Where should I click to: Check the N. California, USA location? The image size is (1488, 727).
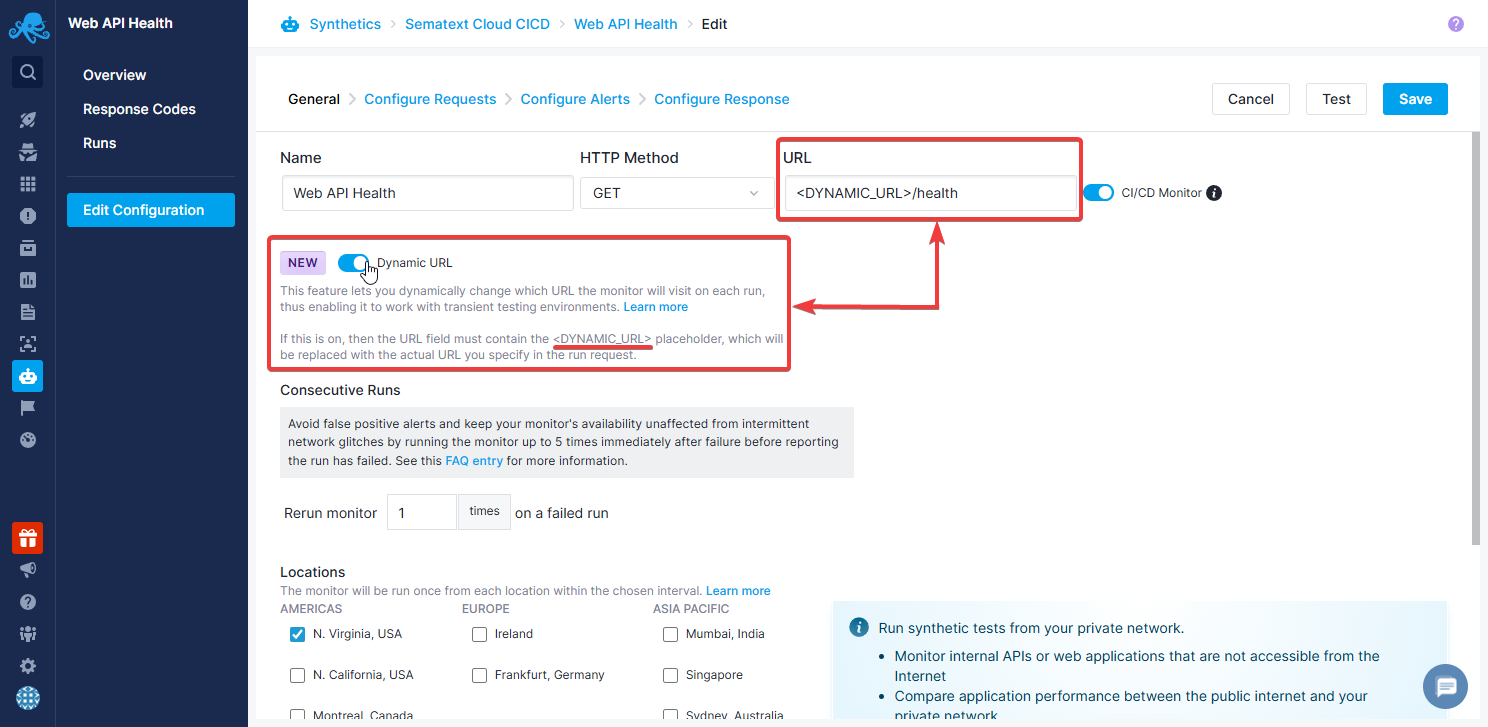click(x=297, y=675)
